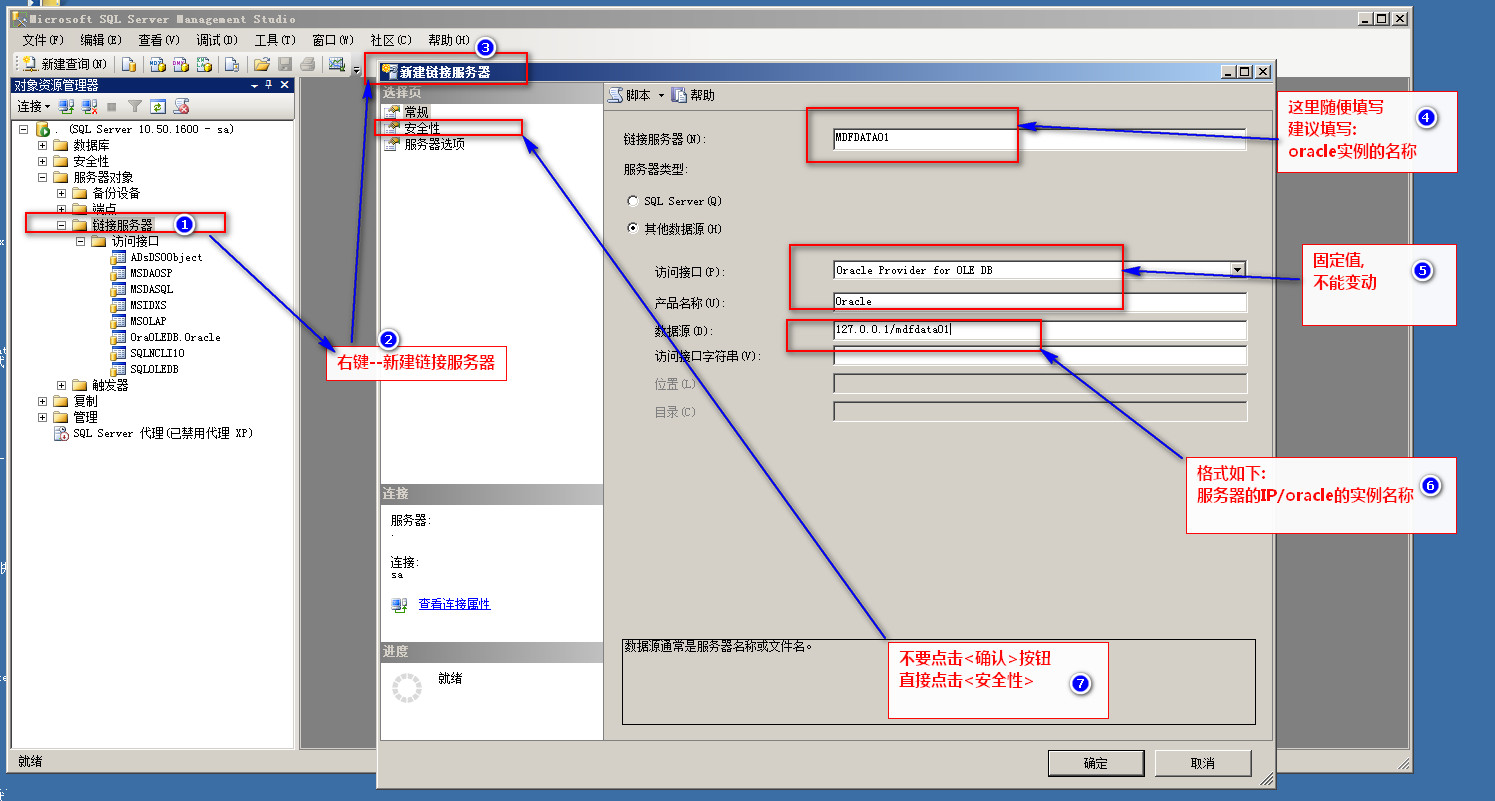Click the OraOLEDB.Oracle provider item
This screenshot has height=801, width=1495.
[174, 337]
